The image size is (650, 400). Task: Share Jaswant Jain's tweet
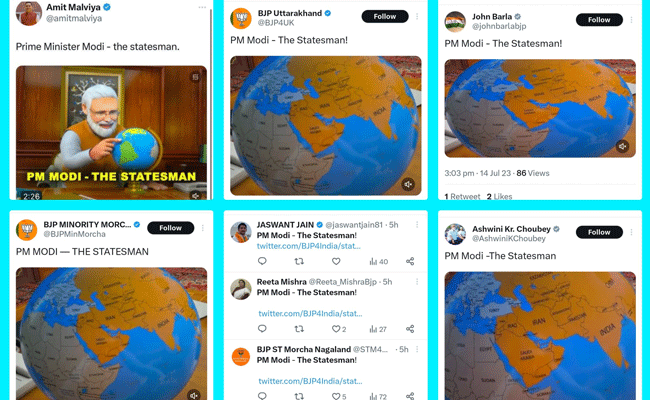click(x=410, y=261)
